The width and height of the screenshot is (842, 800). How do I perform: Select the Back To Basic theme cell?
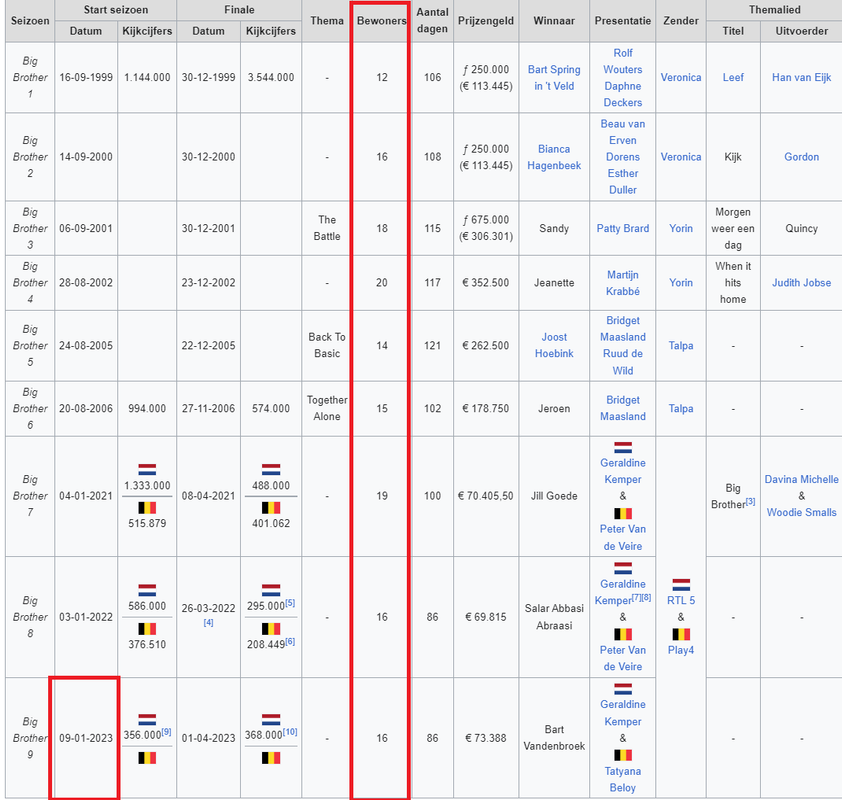pos(326,345)
